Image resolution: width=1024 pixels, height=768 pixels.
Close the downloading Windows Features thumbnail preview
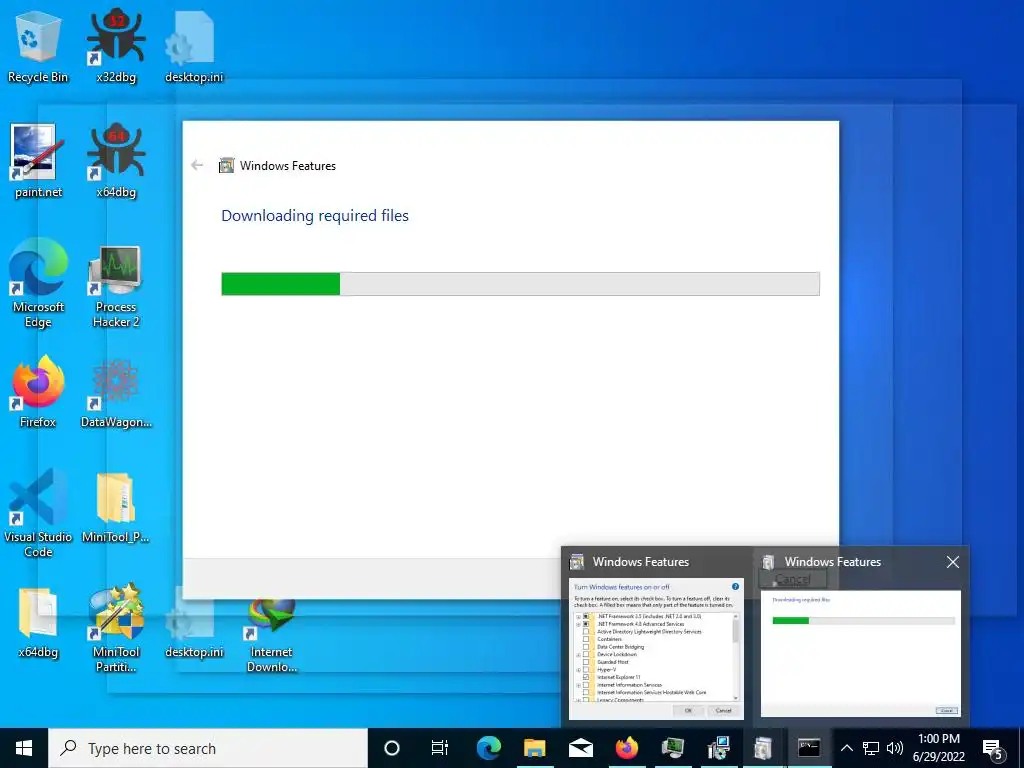(x=953, y=562)
